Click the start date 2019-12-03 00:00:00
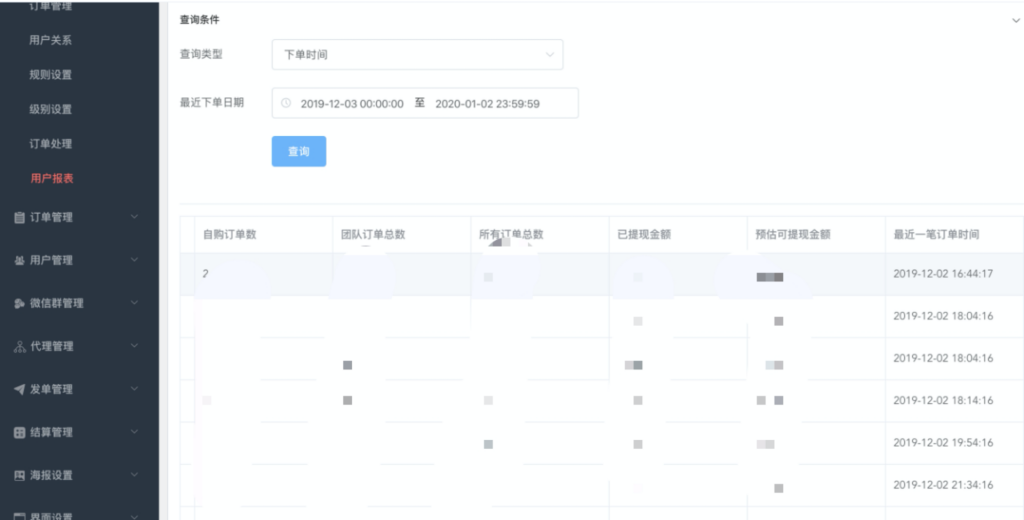This screenshot has height=520, width=1024. click(352, 103)
